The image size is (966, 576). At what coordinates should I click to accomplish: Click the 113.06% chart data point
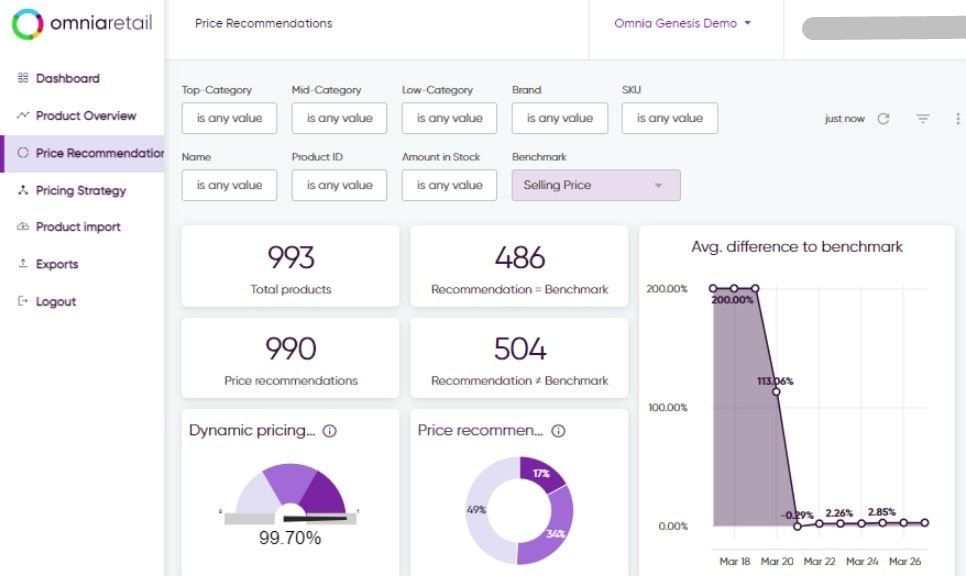tap(776, 391)
